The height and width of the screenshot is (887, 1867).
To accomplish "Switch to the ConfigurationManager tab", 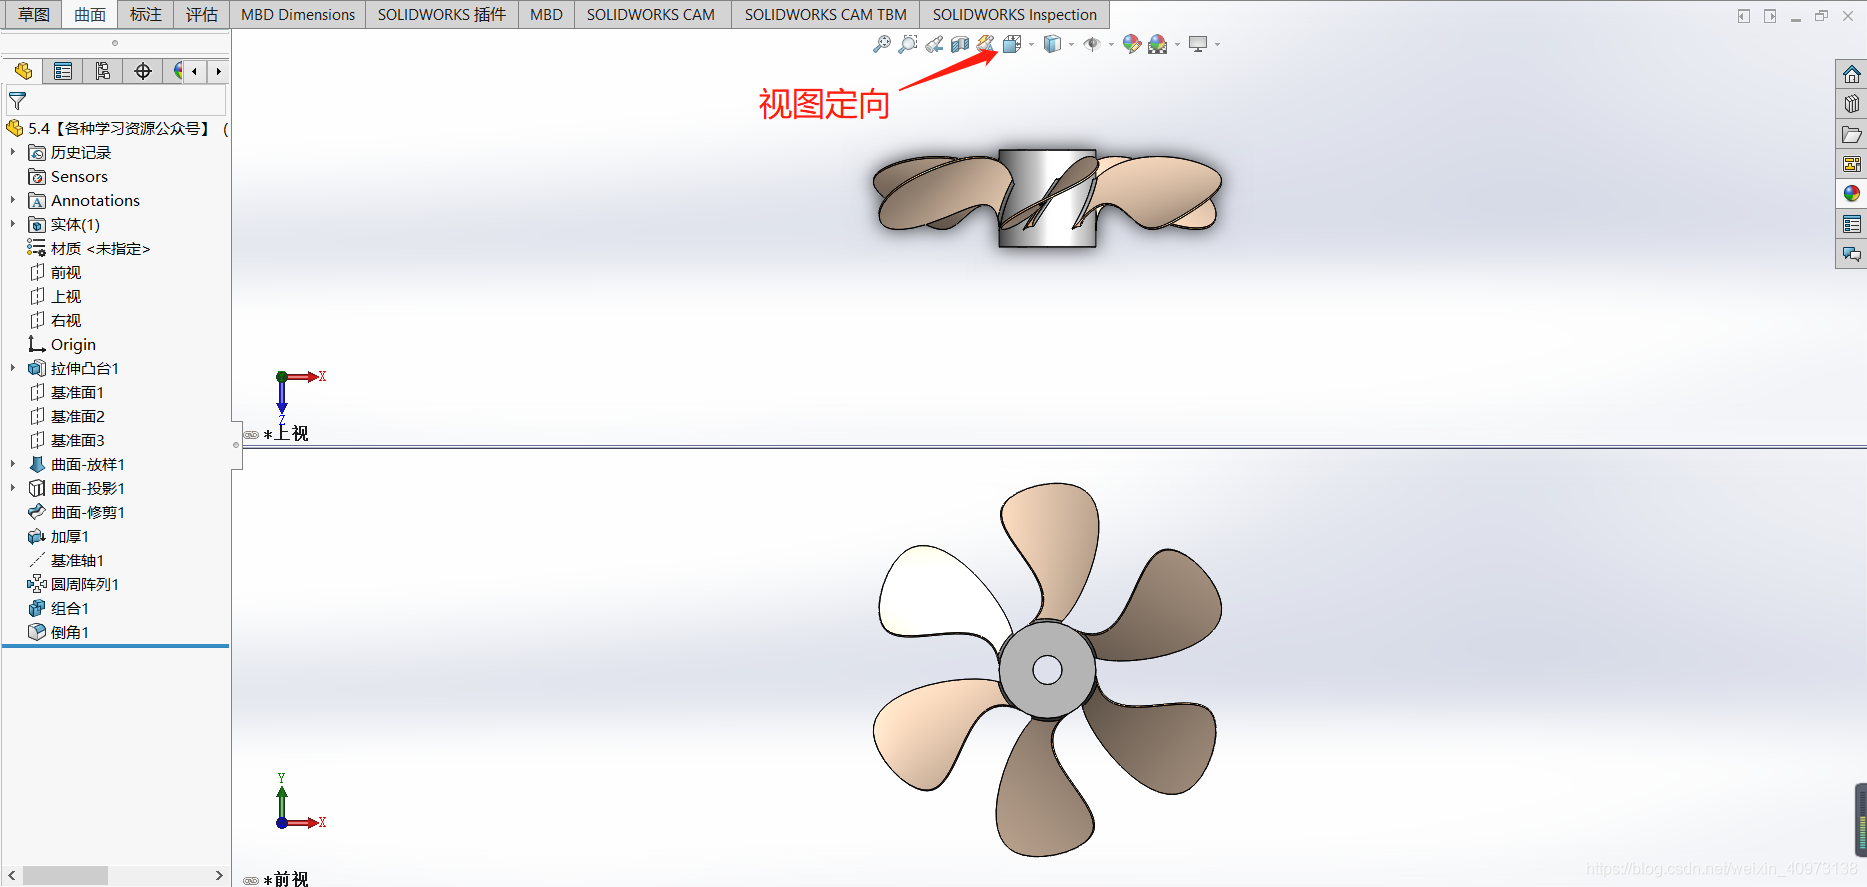I will pos(103,71).
